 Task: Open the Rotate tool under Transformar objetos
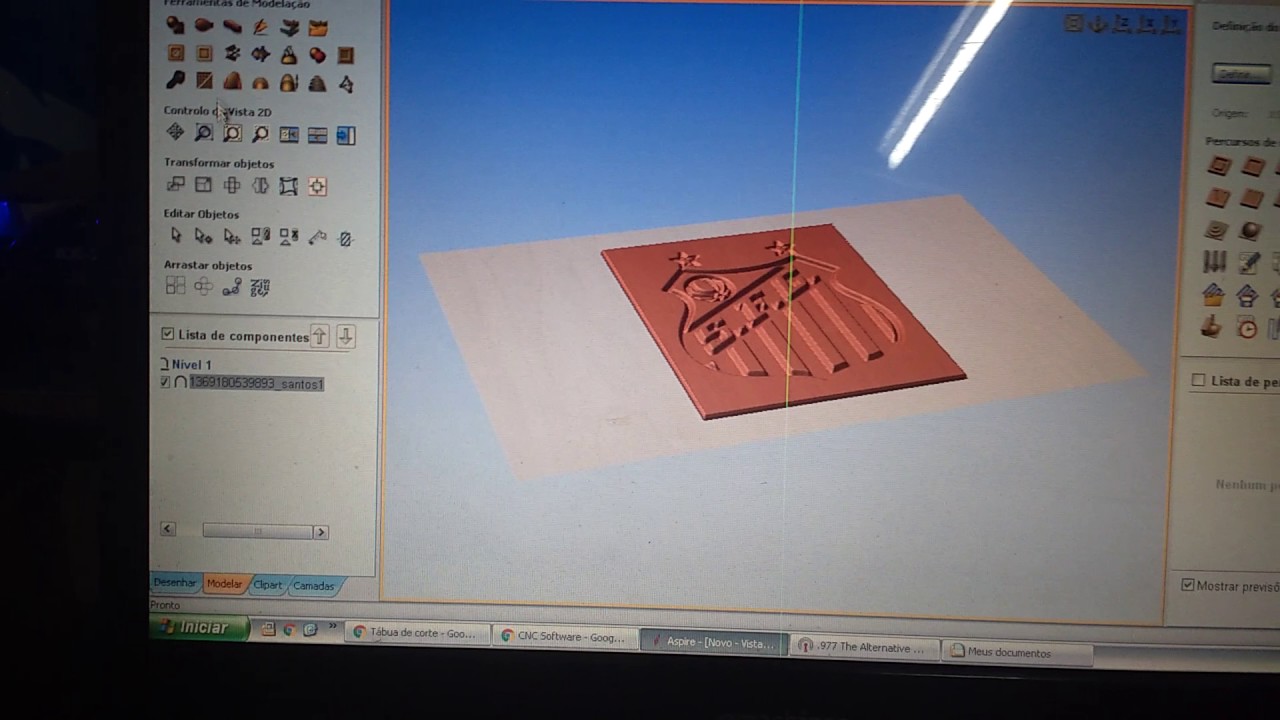click(x=232, y=186)
